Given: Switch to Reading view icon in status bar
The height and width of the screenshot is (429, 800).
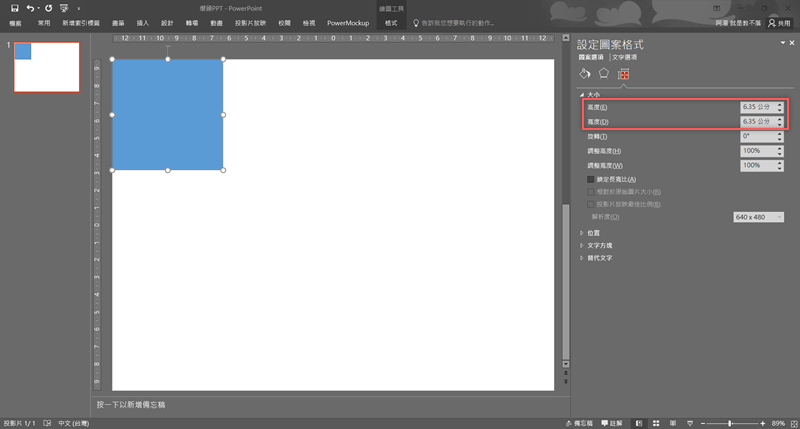Looking at the screenshot, I should (674, 423).
